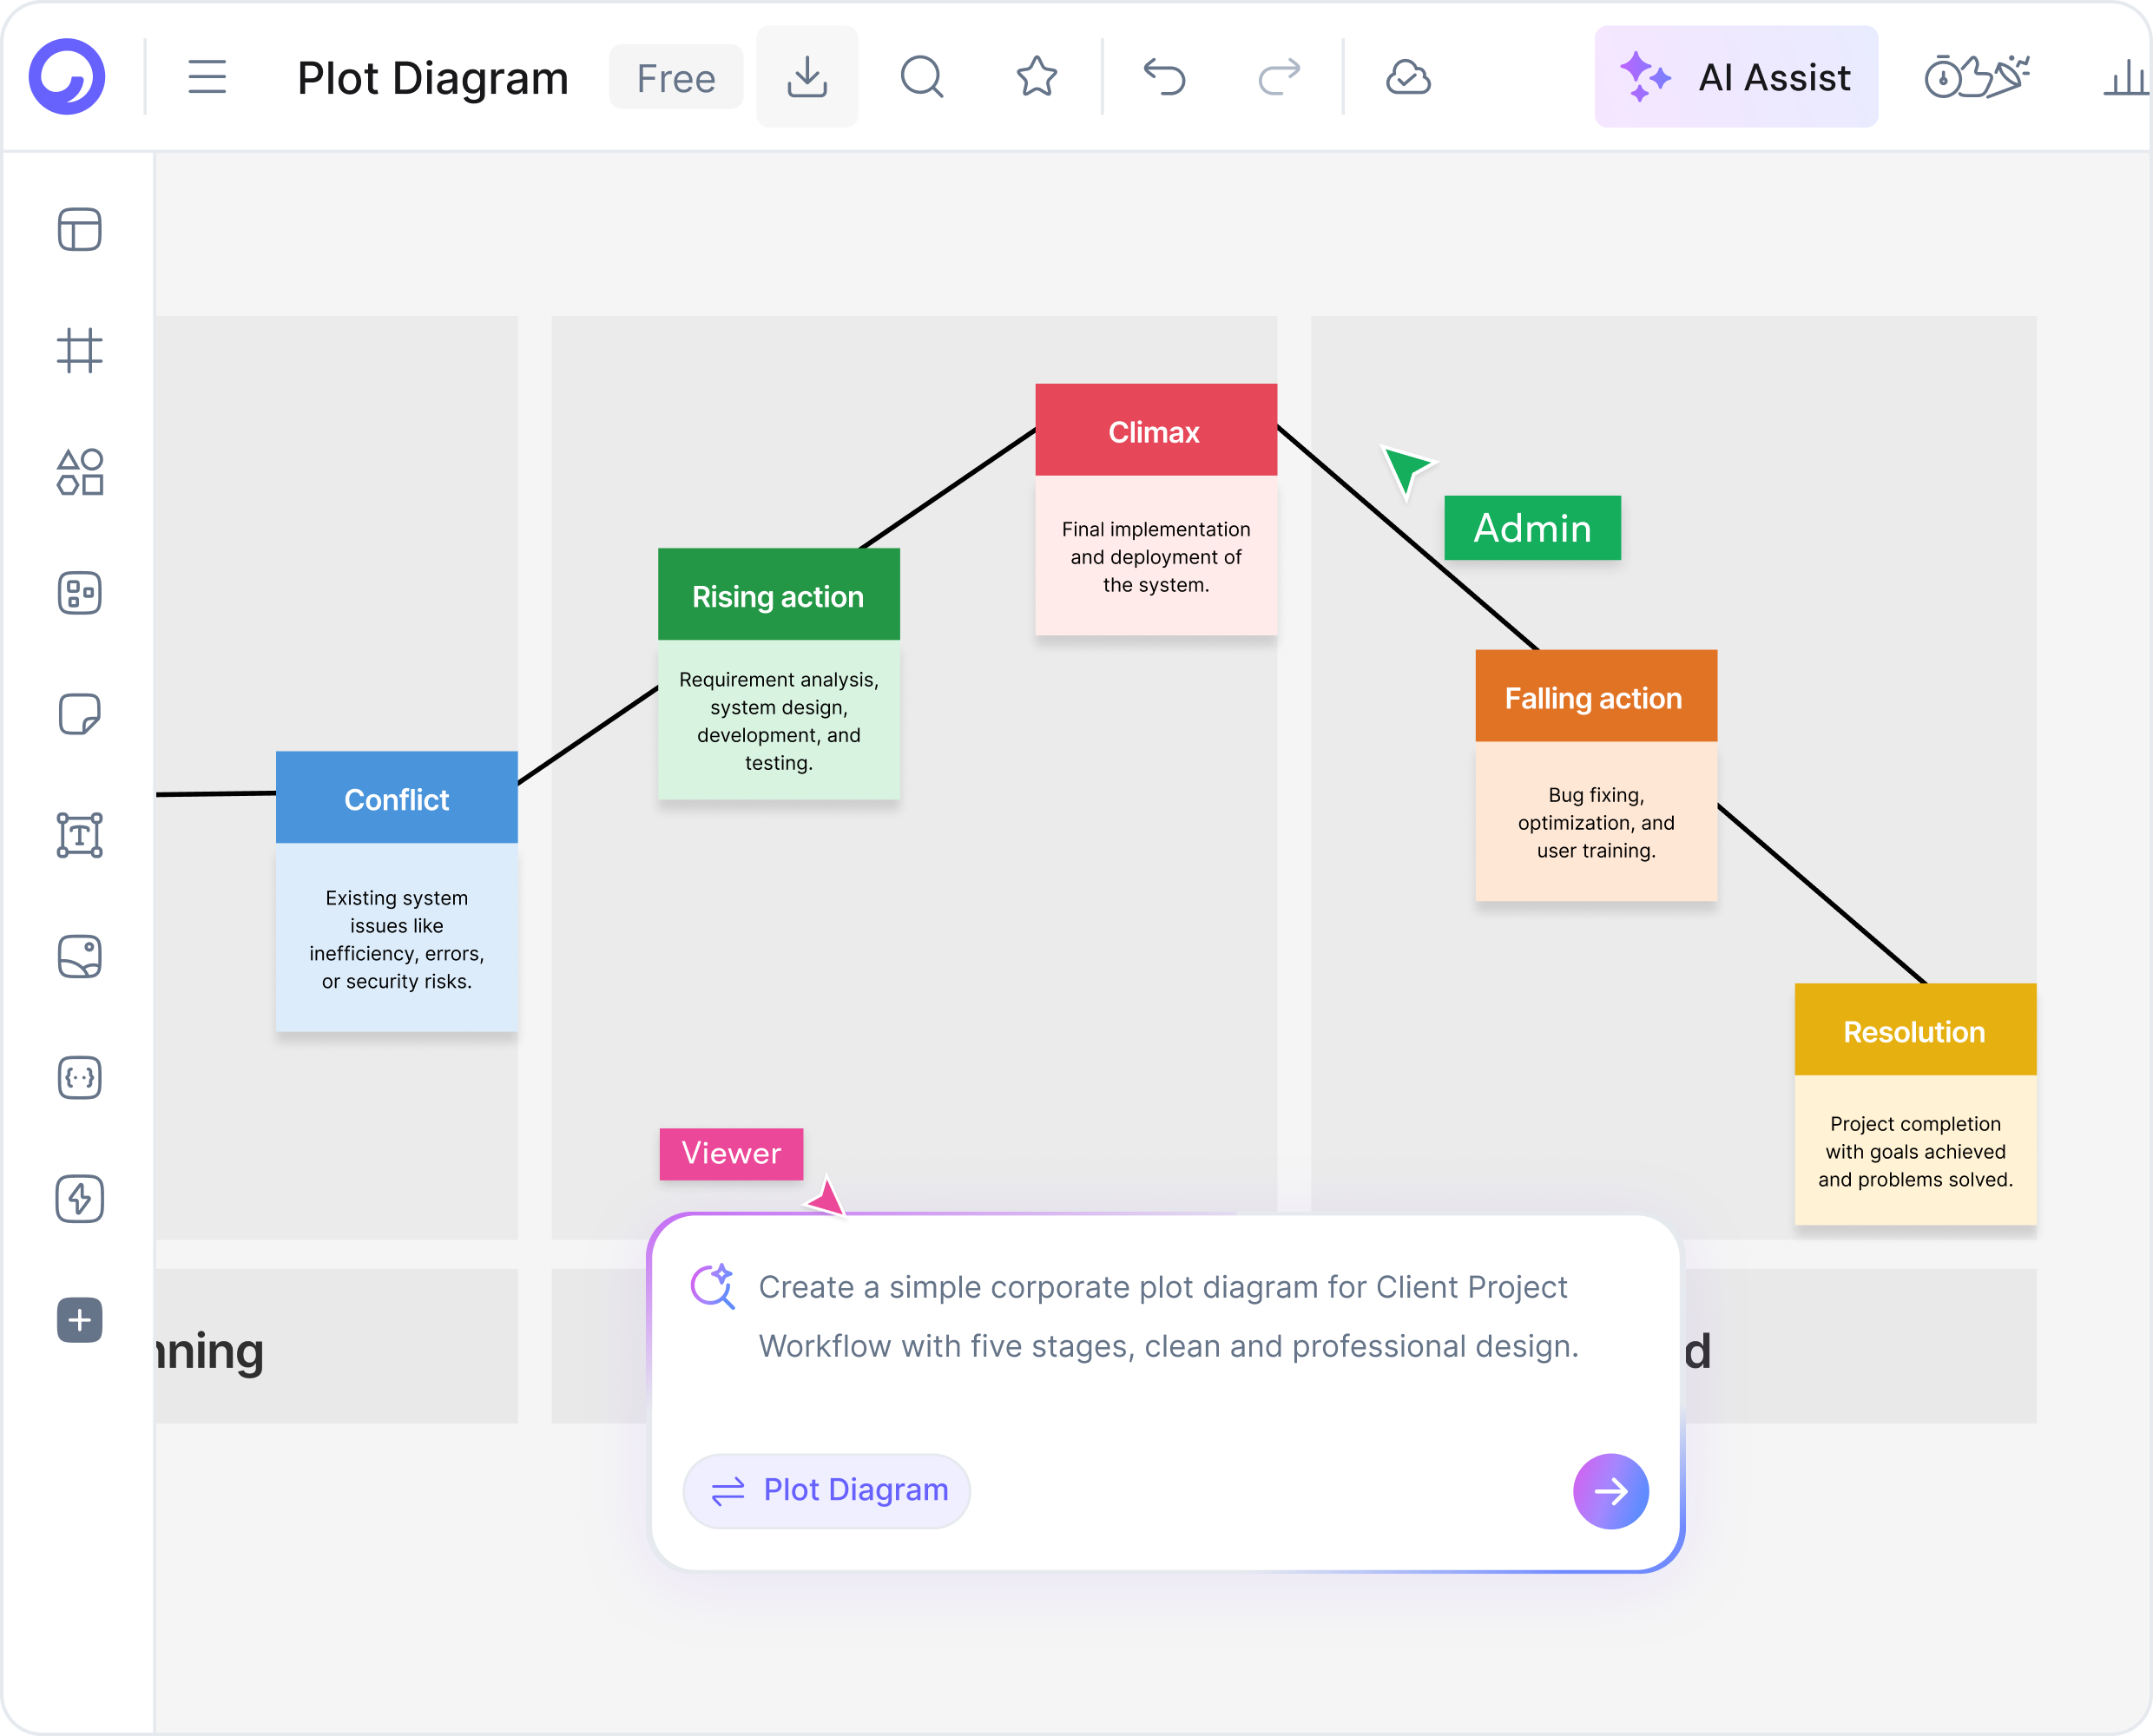Screen dimensions: 2153x1736
Task: Open the hamburger main menu
Action: click(207, 77)
